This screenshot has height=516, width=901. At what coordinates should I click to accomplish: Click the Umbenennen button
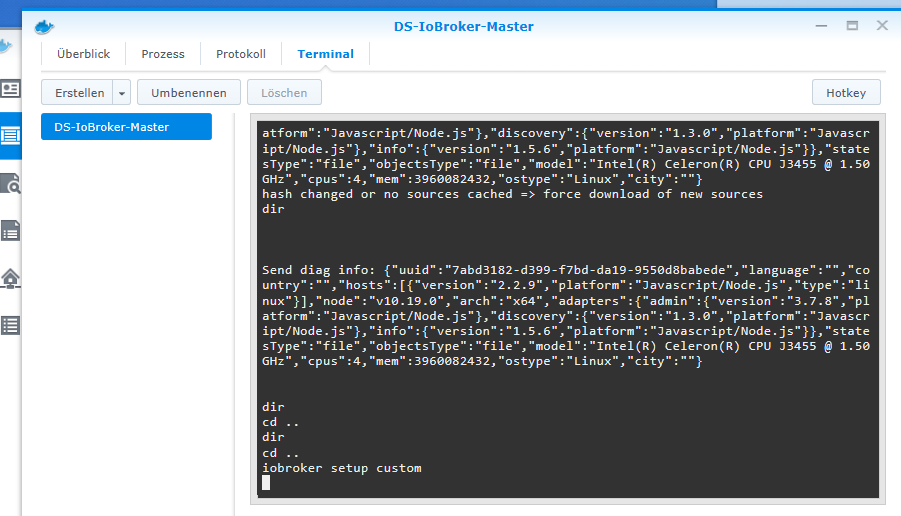point(188,93)
